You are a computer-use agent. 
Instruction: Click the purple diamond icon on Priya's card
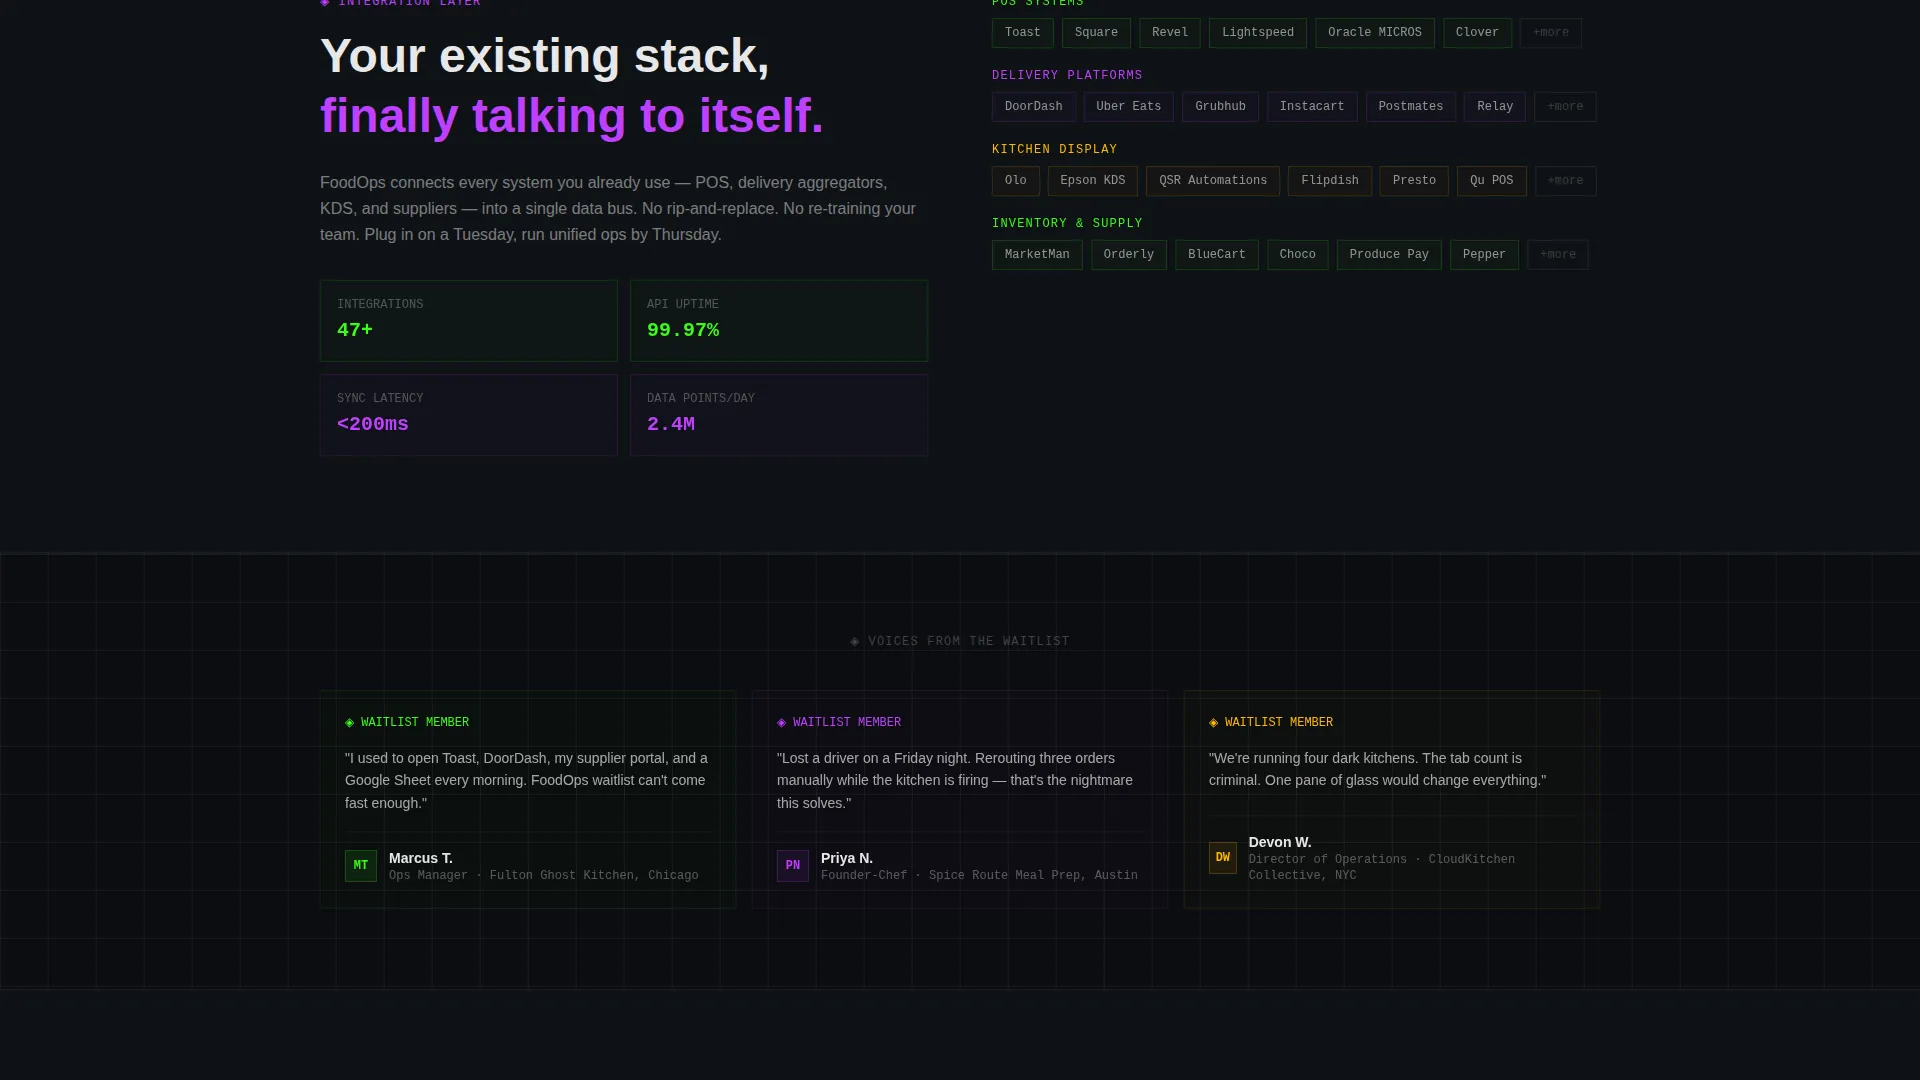[x=782, y=723]
